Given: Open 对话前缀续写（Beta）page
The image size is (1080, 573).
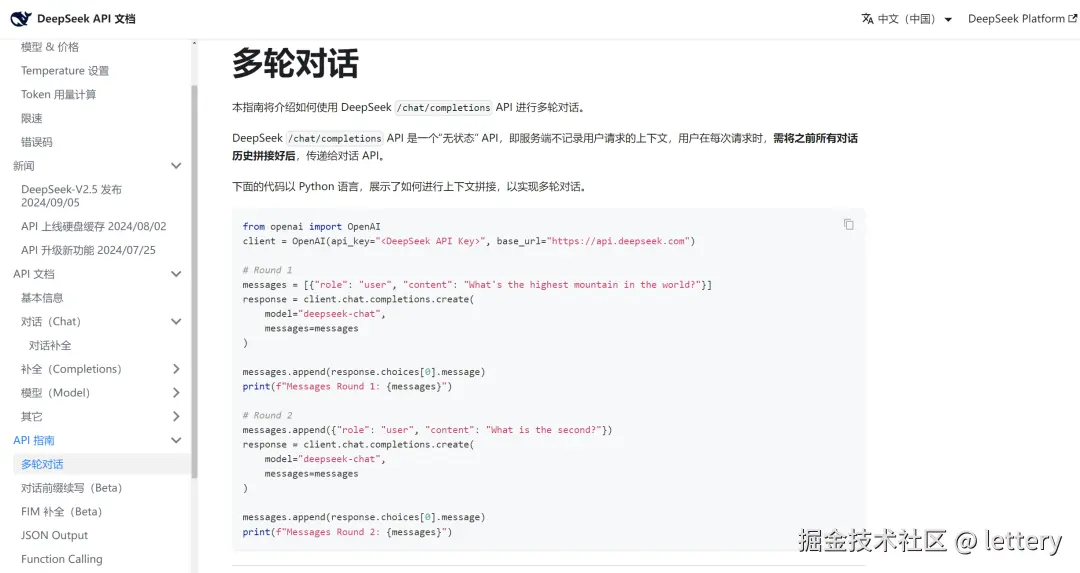Looking at the screenshot, I should coord(72,488).
